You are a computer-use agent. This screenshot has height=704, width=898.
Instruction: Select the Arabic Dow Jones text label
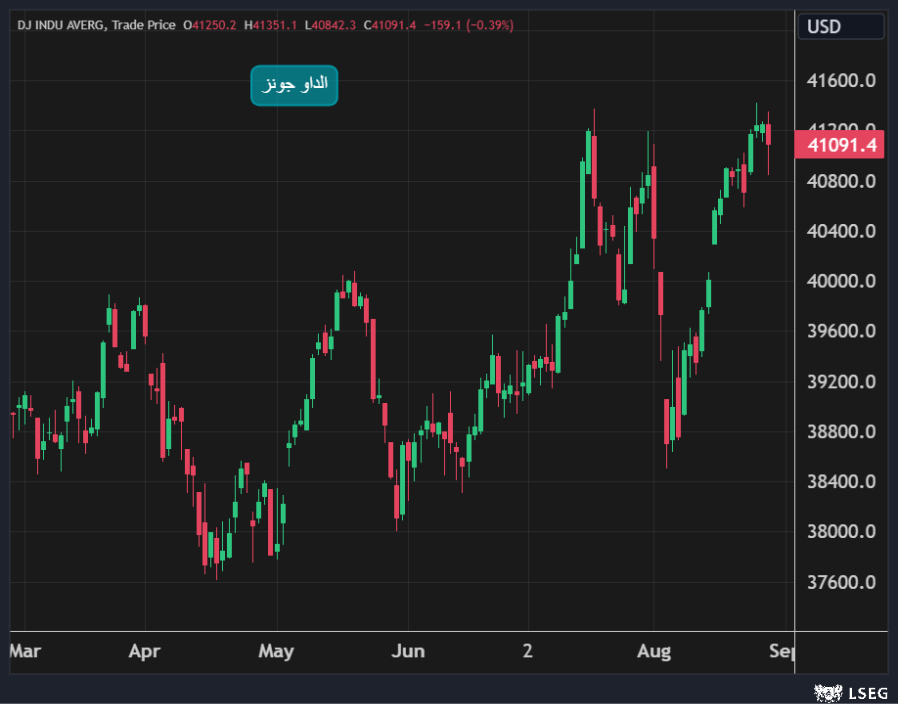pos(294,86)
